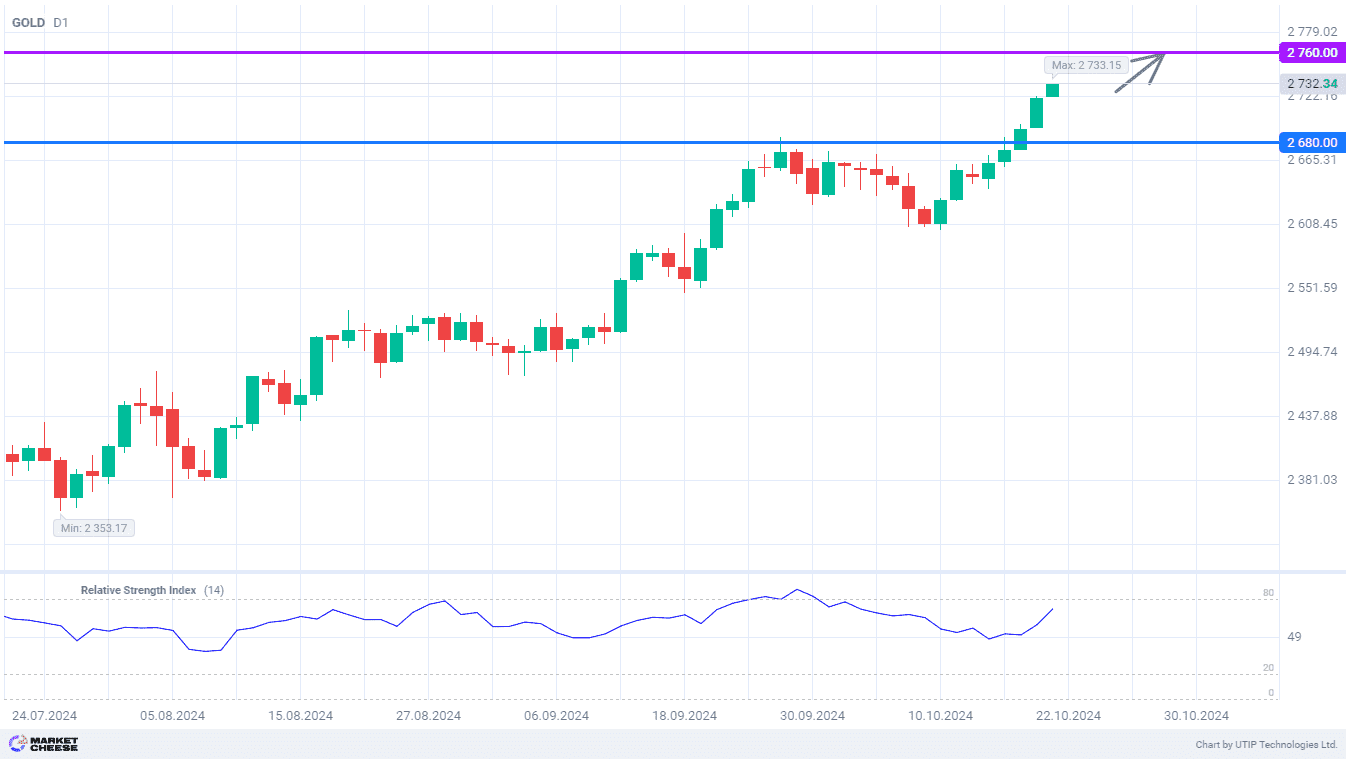1346x759 pixels.
Task: Click the 2 381.03 price axis label
Action: [1312, 480]
